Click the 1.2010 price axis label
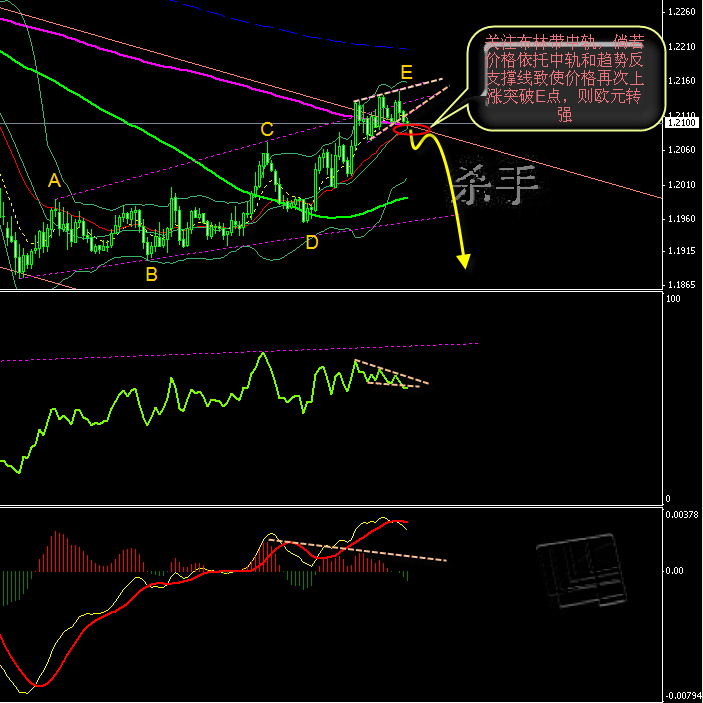This screenshot has width=703, height=703. [x=681, y=185]
